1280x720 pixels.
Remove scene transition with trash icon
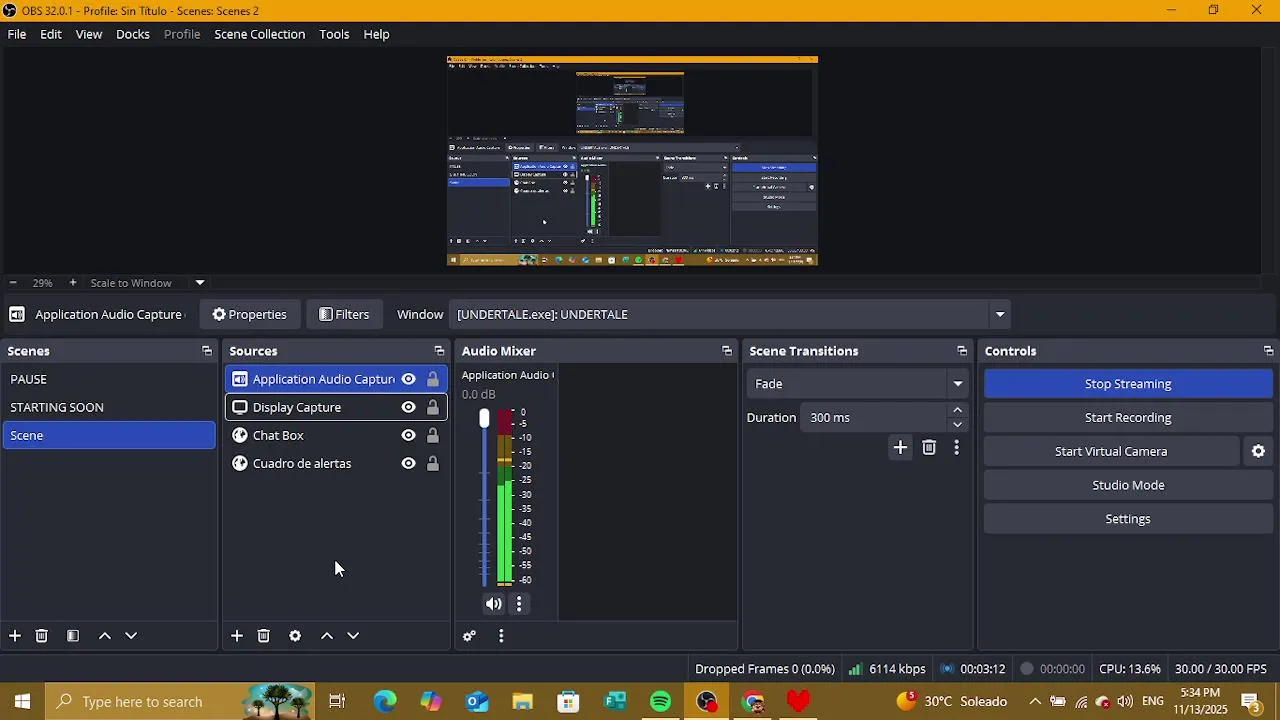(x=929, y=448)
